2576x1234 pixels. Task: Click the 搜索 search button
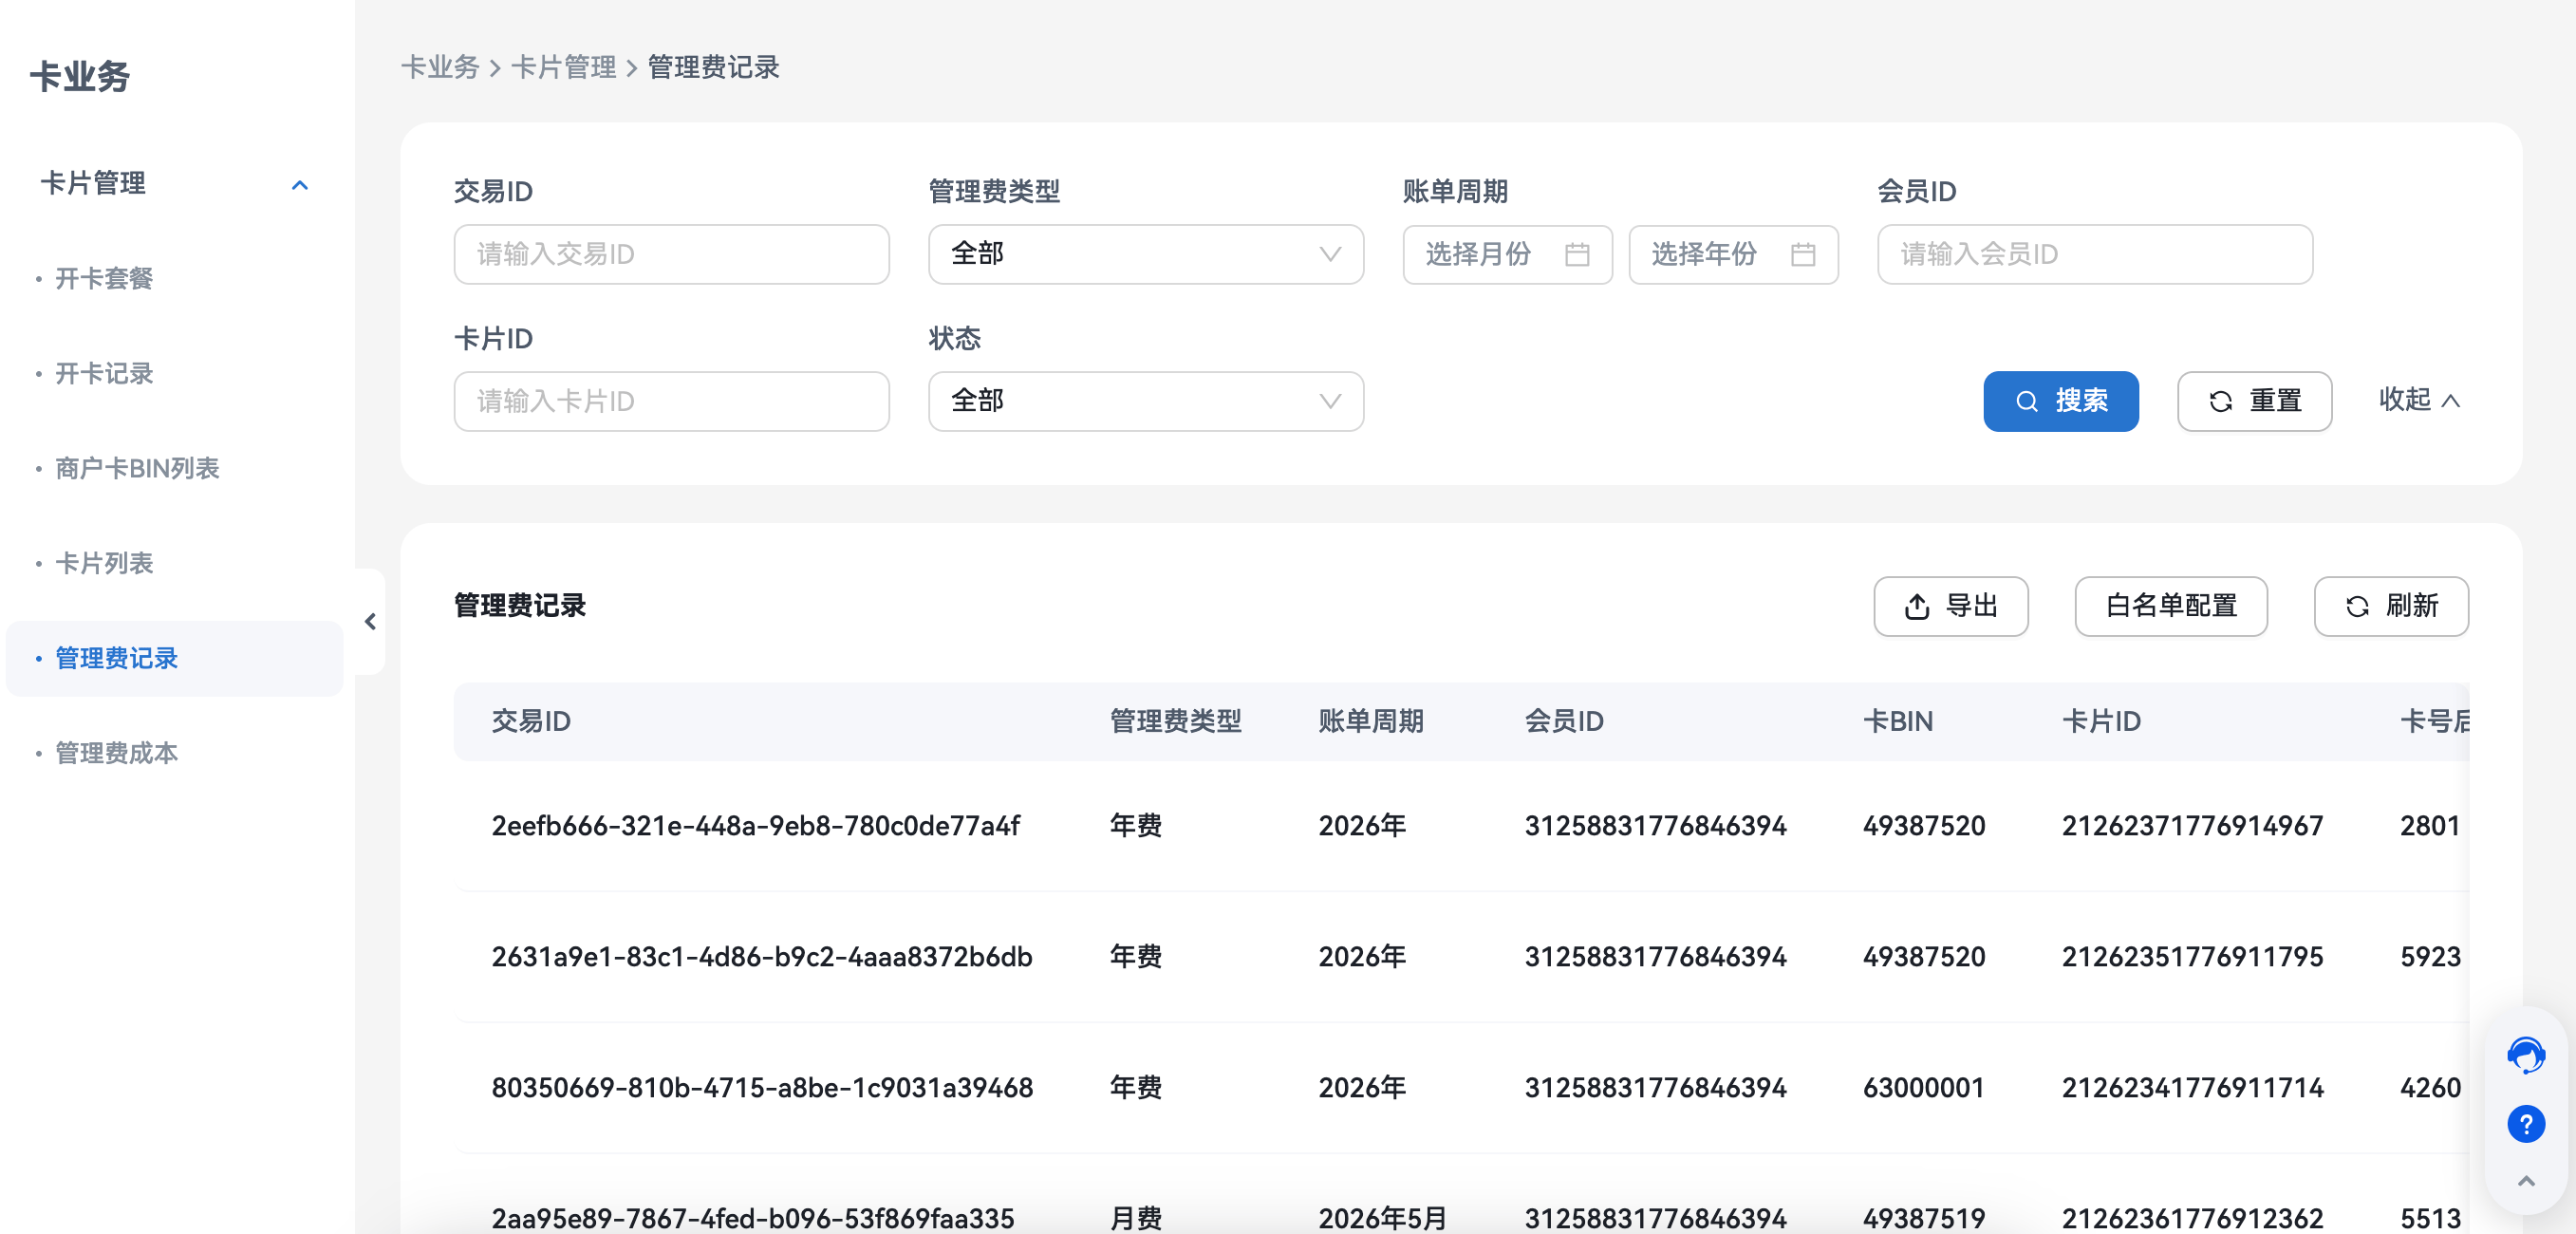(2060, 401)
